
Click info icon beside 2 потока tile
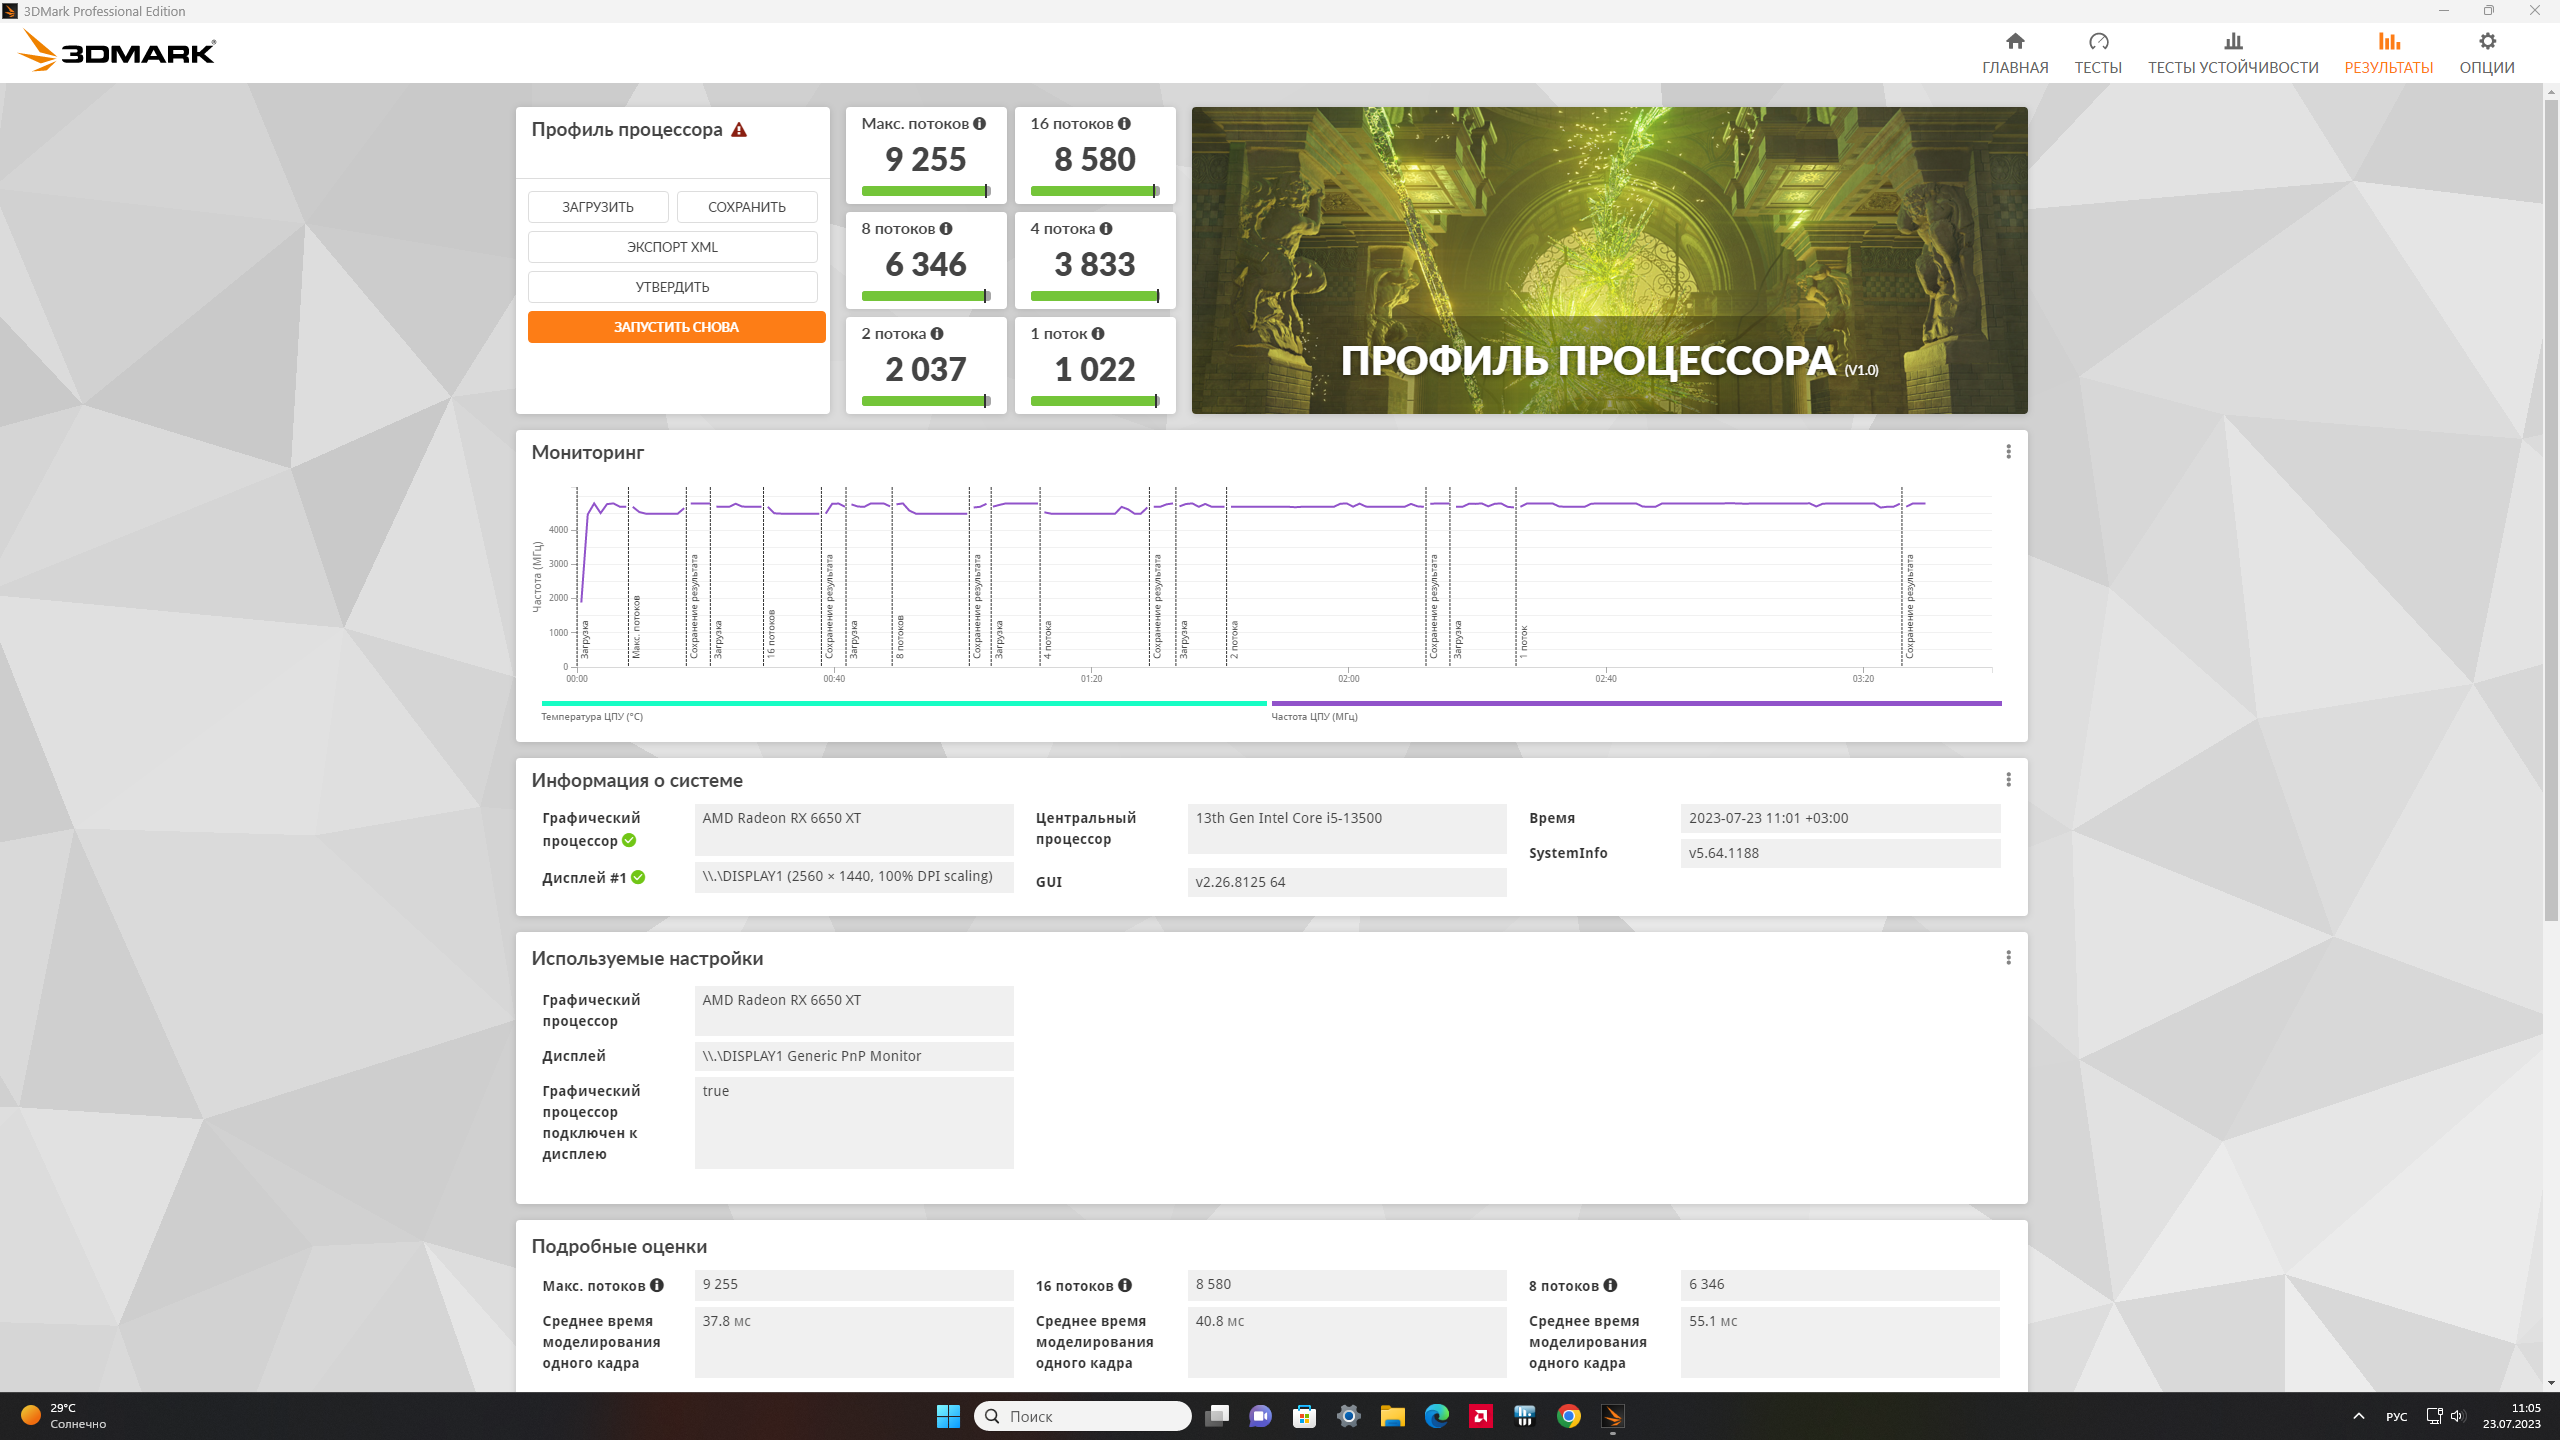(x=937, y=334)
